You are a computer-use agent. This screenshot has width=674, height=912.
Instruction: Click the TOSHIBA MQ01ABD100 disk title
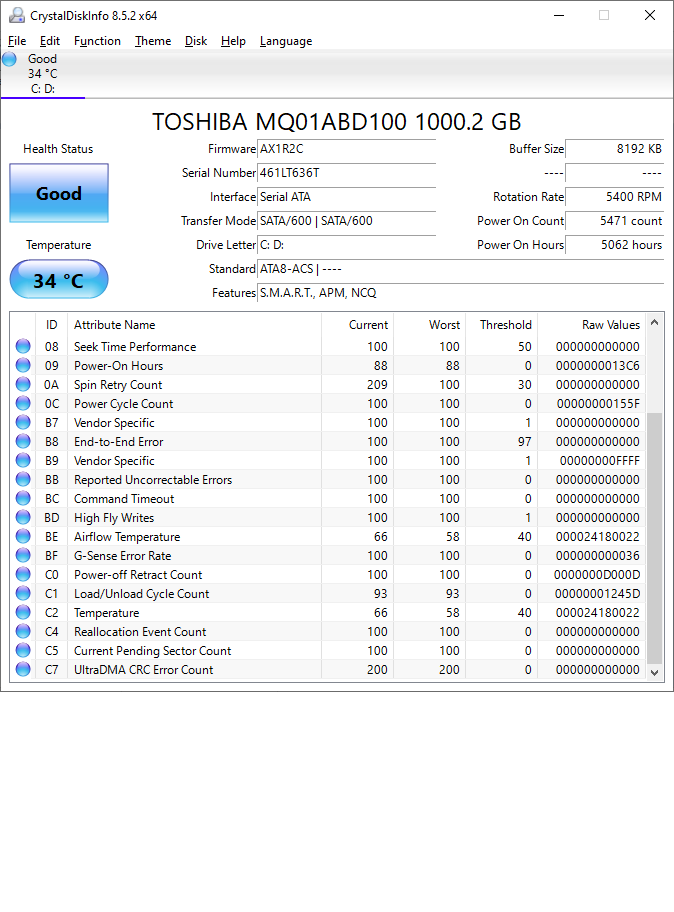337,122
